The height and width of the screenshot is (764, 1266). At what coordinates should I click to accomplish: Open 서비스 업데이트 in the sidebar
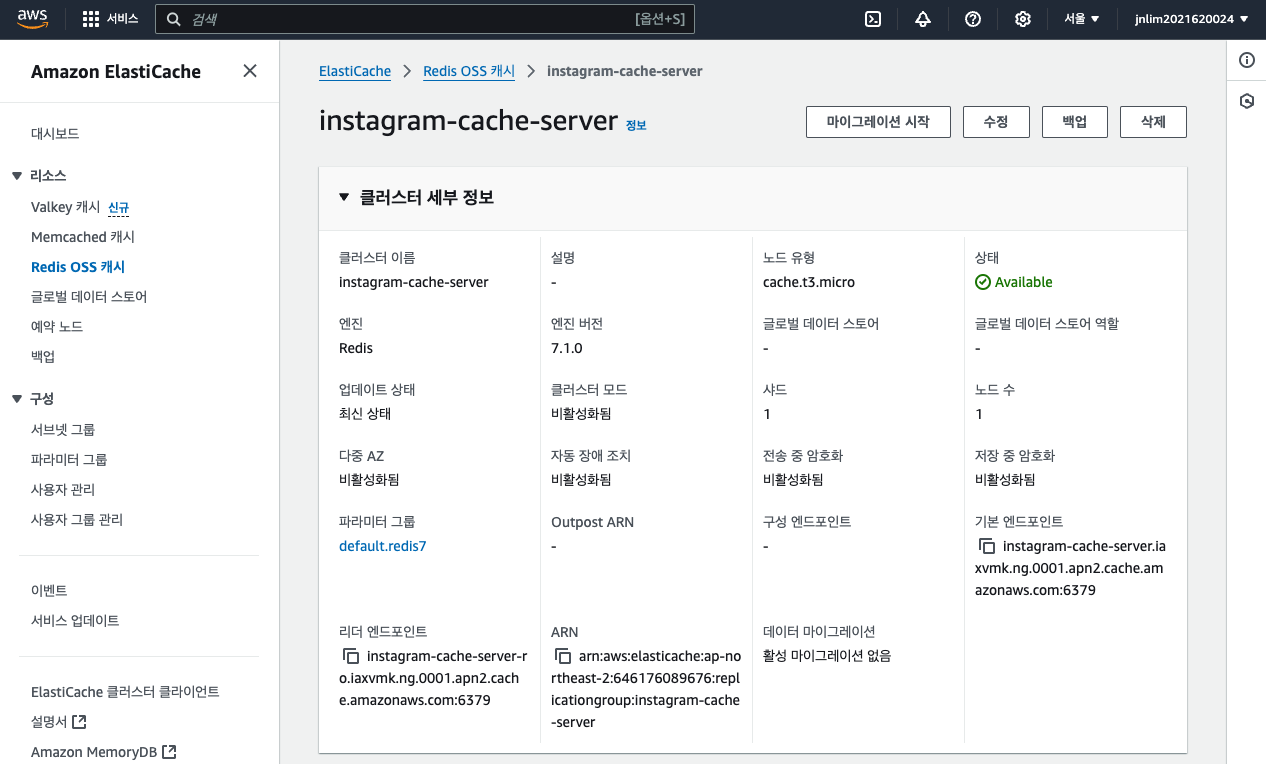point(75,621)
